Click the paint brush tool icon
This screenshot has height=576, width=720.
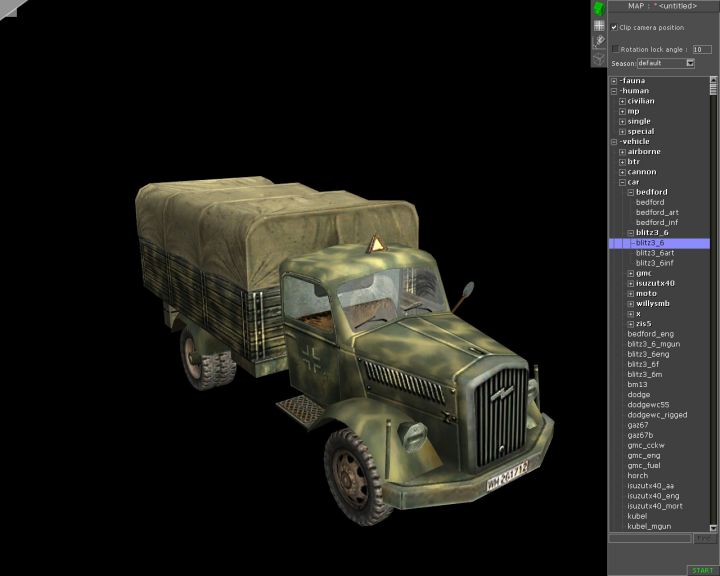pos(598,41)
